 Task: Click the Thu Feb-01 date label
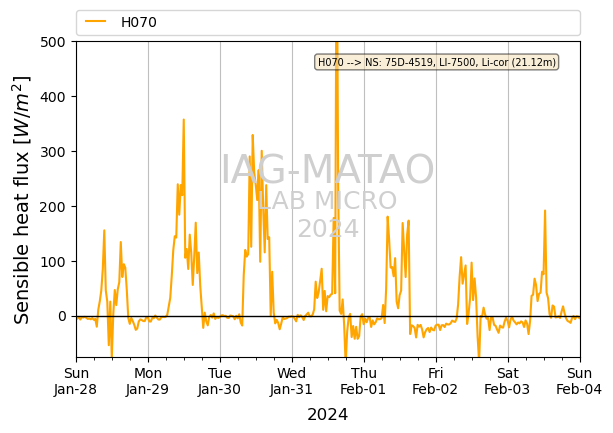pos(363,381)
